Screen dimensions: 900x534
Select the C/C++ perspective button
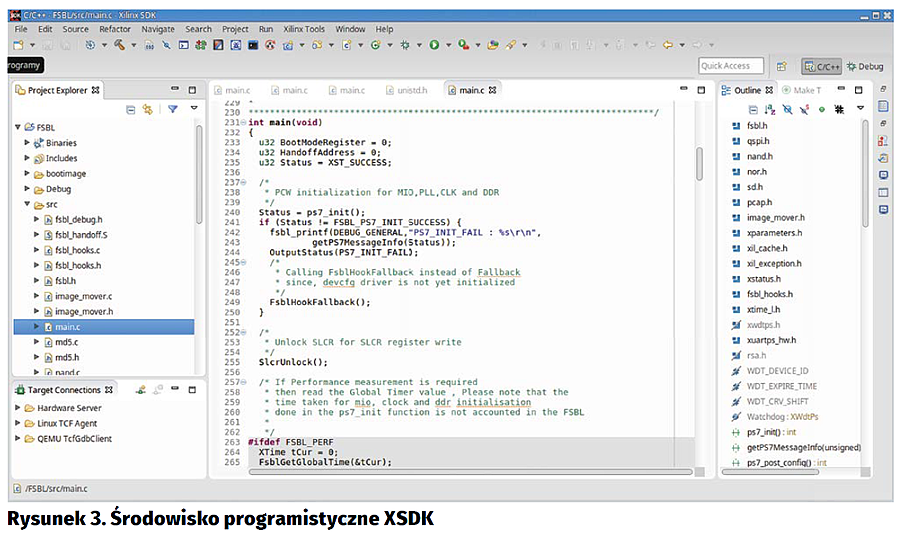(x=822, y=67)
